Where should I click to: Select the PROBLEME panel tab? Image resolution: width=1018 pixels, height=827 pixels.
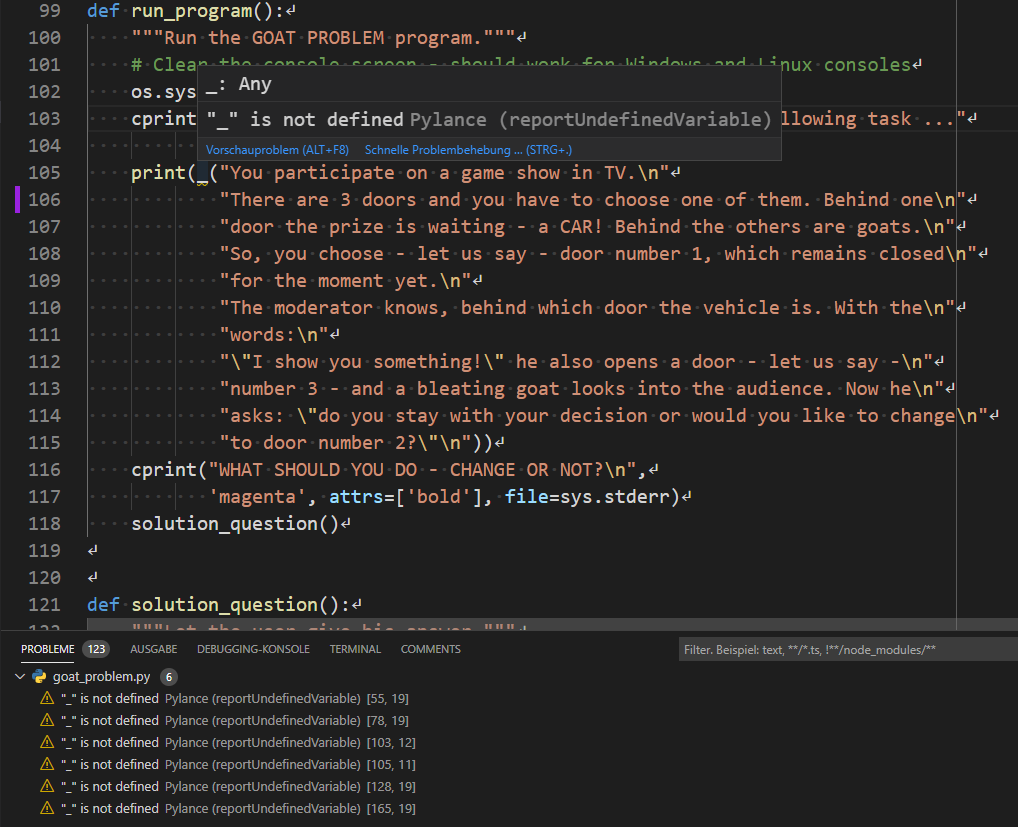pyautogui.click(x=47, y=648)
